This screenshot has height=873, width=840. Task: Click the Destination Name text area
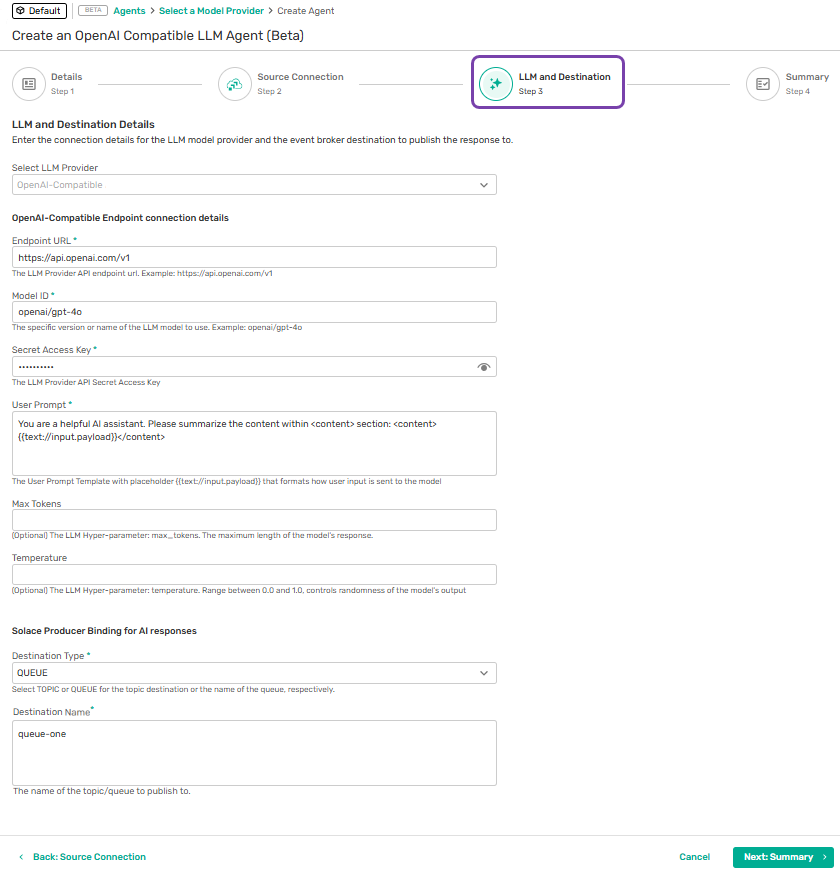click(254, 753)
